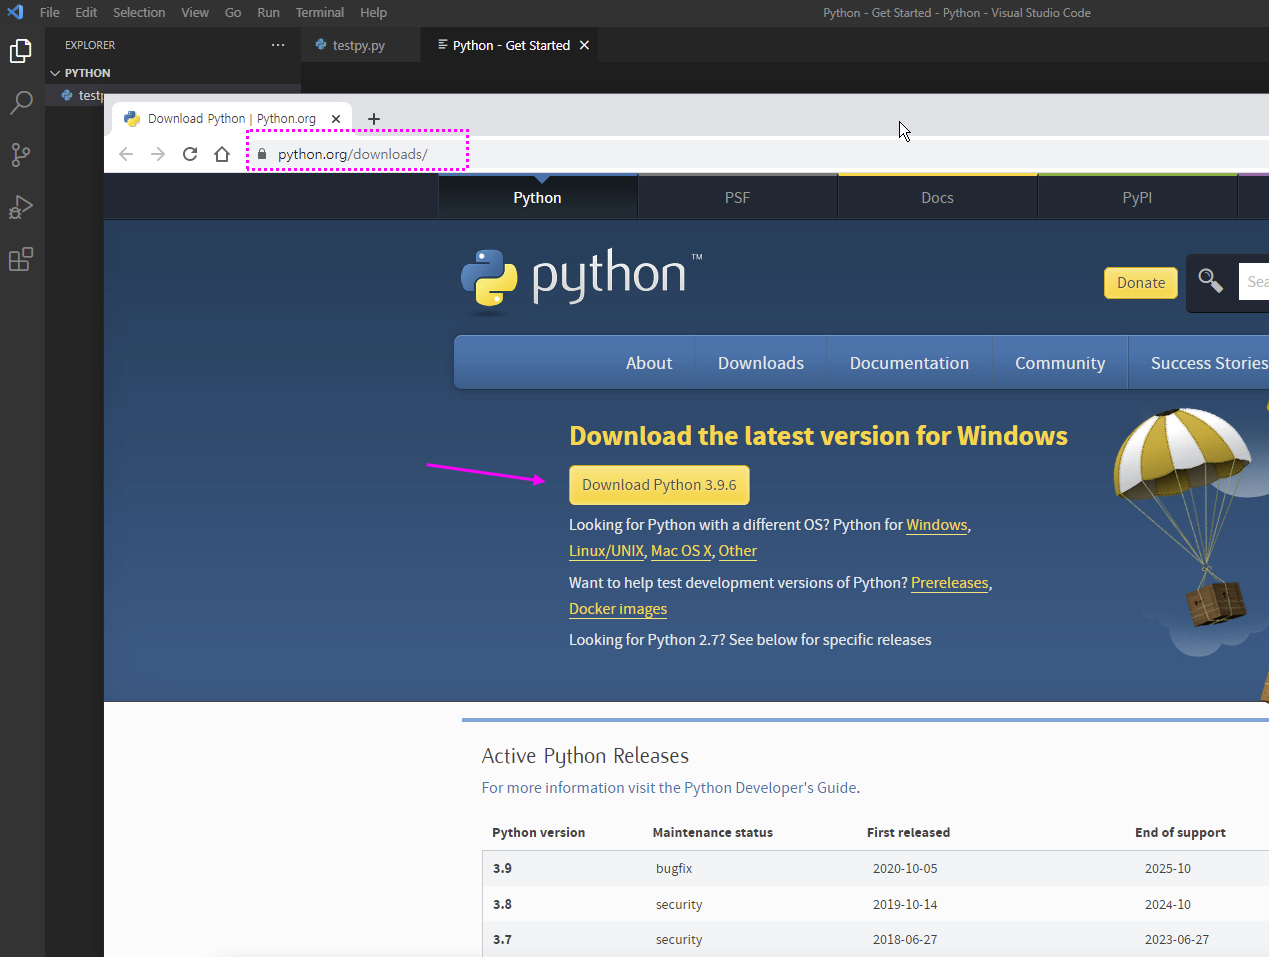The image size is (1269, 957).
Task: Click the browser home button
Action: pyautogui.click(x=222, y=154)
